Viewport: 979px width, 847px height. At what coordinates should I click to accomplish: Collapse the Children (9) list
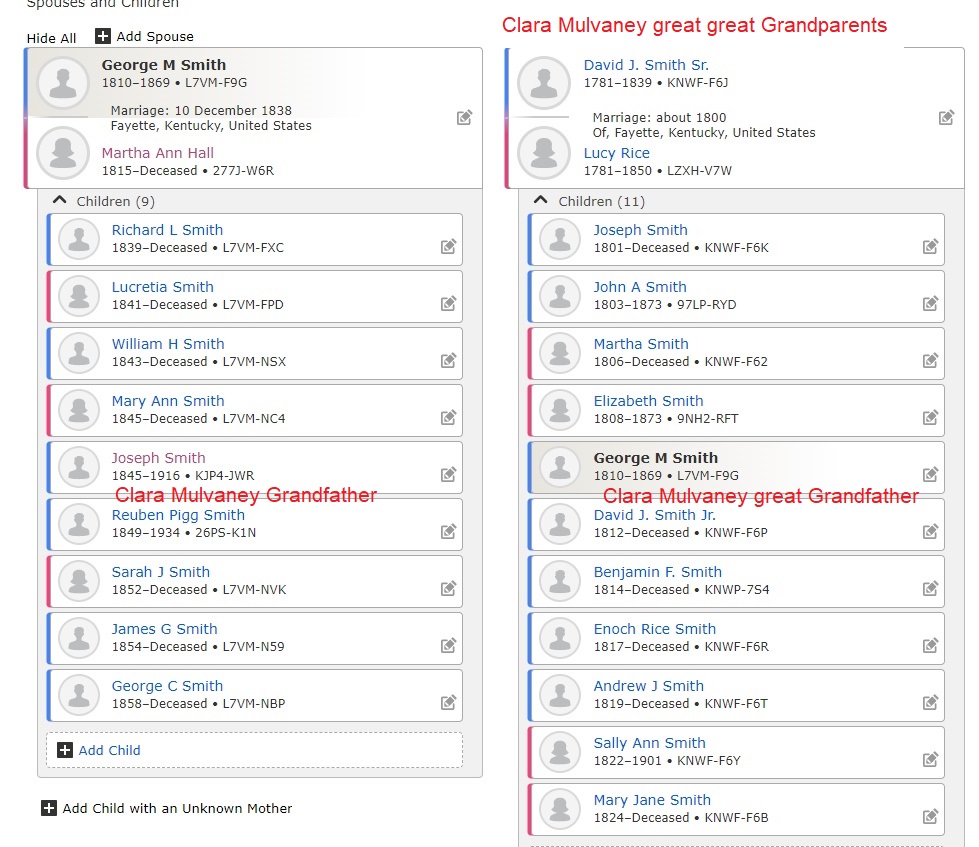coord(59,200)
